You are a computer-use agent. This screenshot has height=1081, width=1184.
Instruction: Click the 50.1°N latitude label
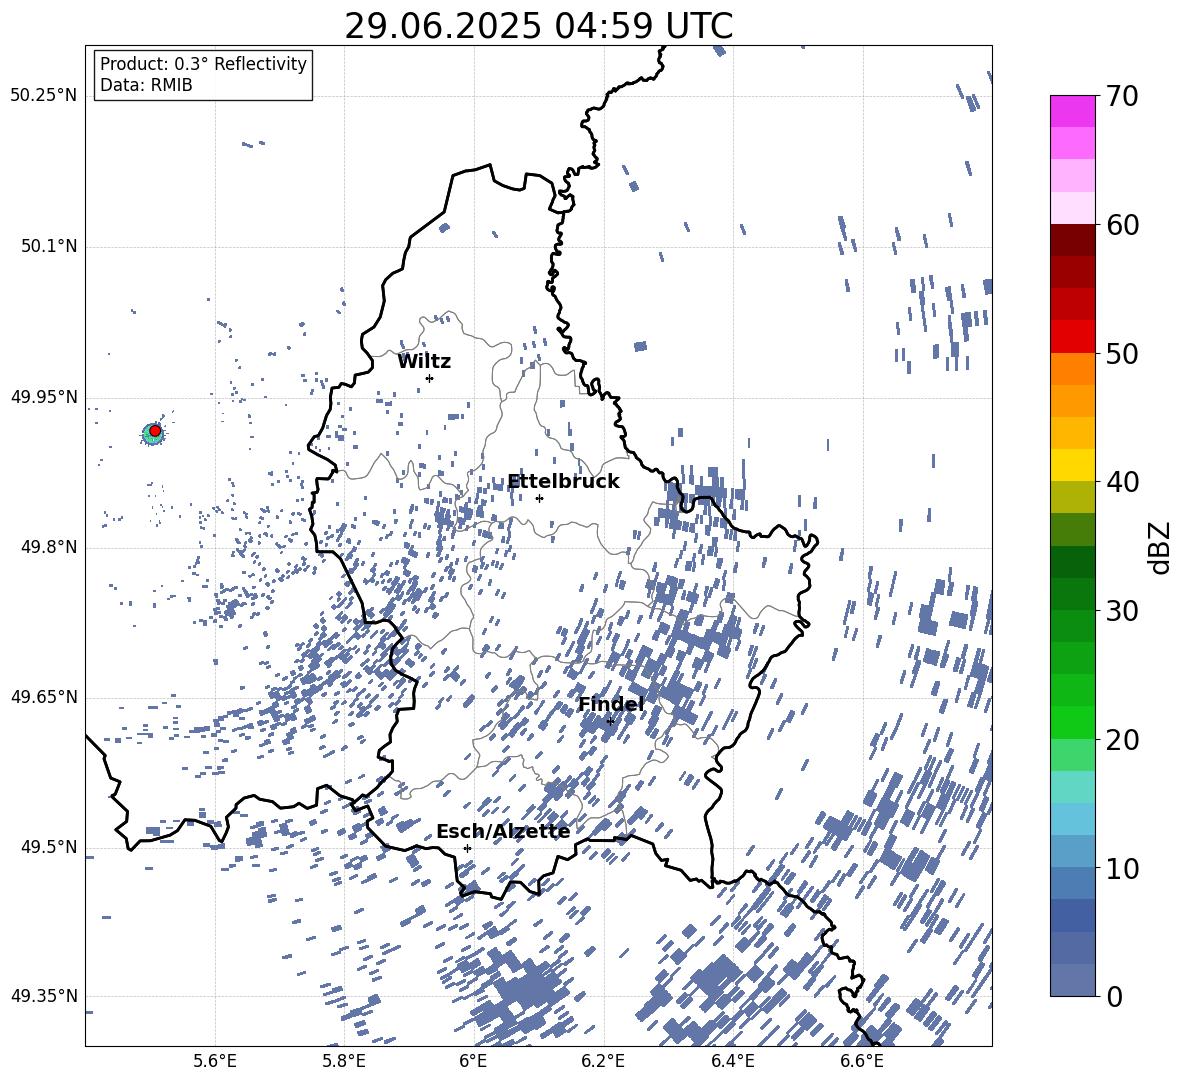pyautogui.click(x=49, y=246)
